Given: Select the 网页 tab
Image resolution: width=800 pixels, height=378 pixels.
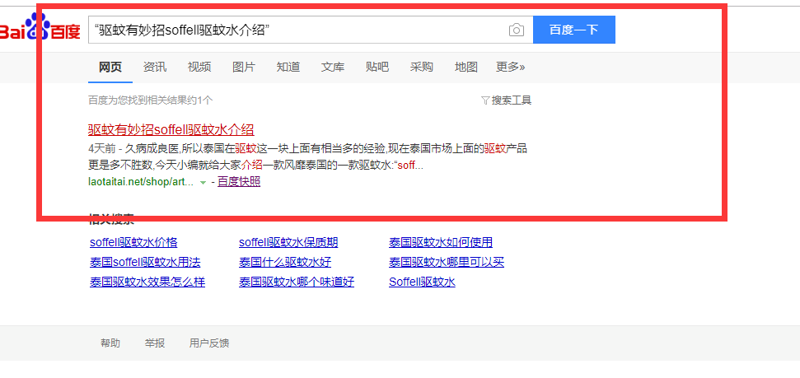Looking at the screenshot, I should pyautogui.click(x=110, y=67).
